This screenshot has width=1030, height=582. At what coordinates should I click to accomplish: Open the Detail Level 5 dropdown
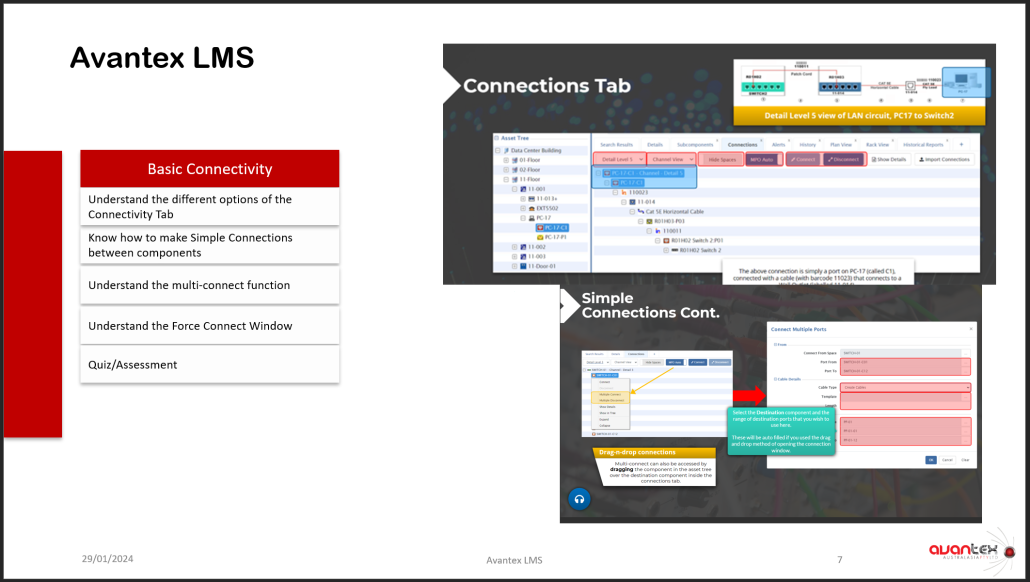pos(618,159)
